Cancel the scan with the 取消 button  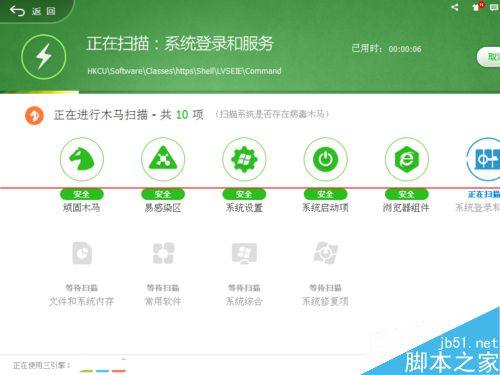click(x=489, y=57)
